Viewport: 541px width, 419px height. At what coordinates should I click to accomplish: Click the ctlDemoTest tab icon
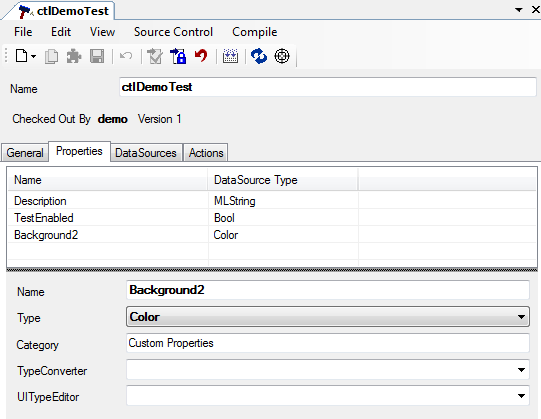point(26,11)
